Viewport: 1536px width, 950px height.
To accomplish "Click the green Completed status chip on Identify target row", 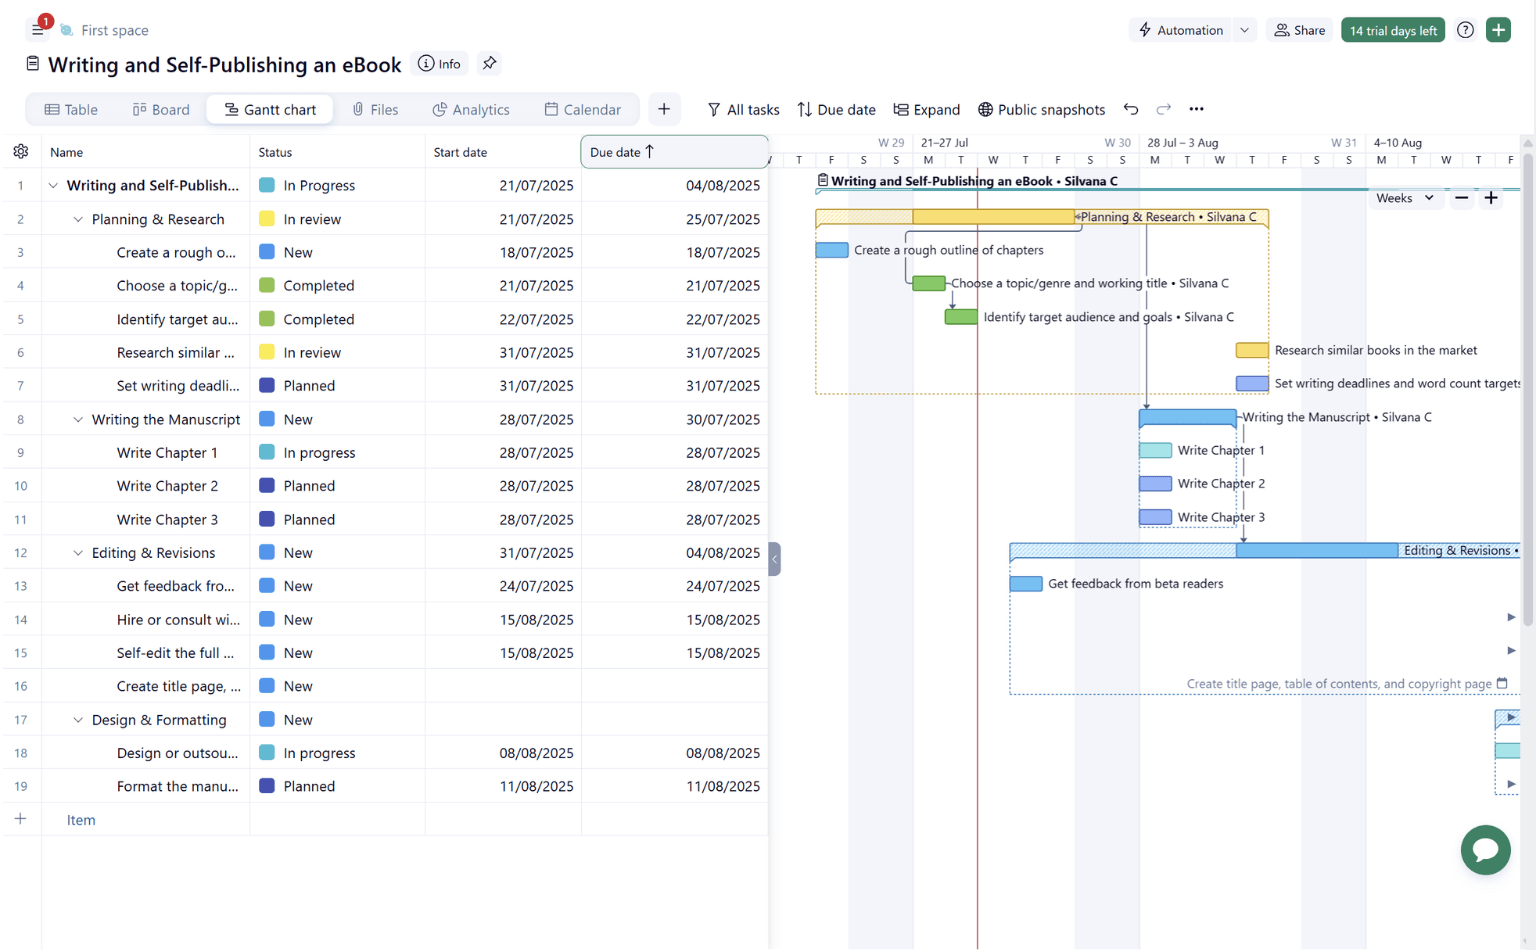I will click(266, 318).
